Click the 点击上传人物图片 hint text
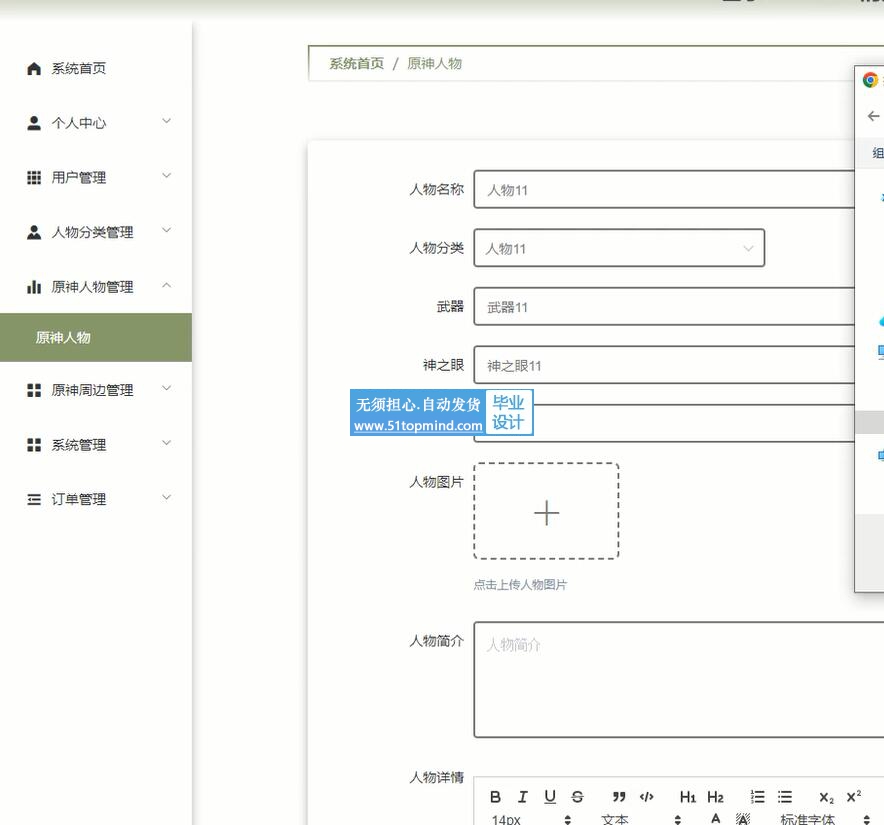Image resolution: width=884 pixels, height=825 pixels. [520, 585]
